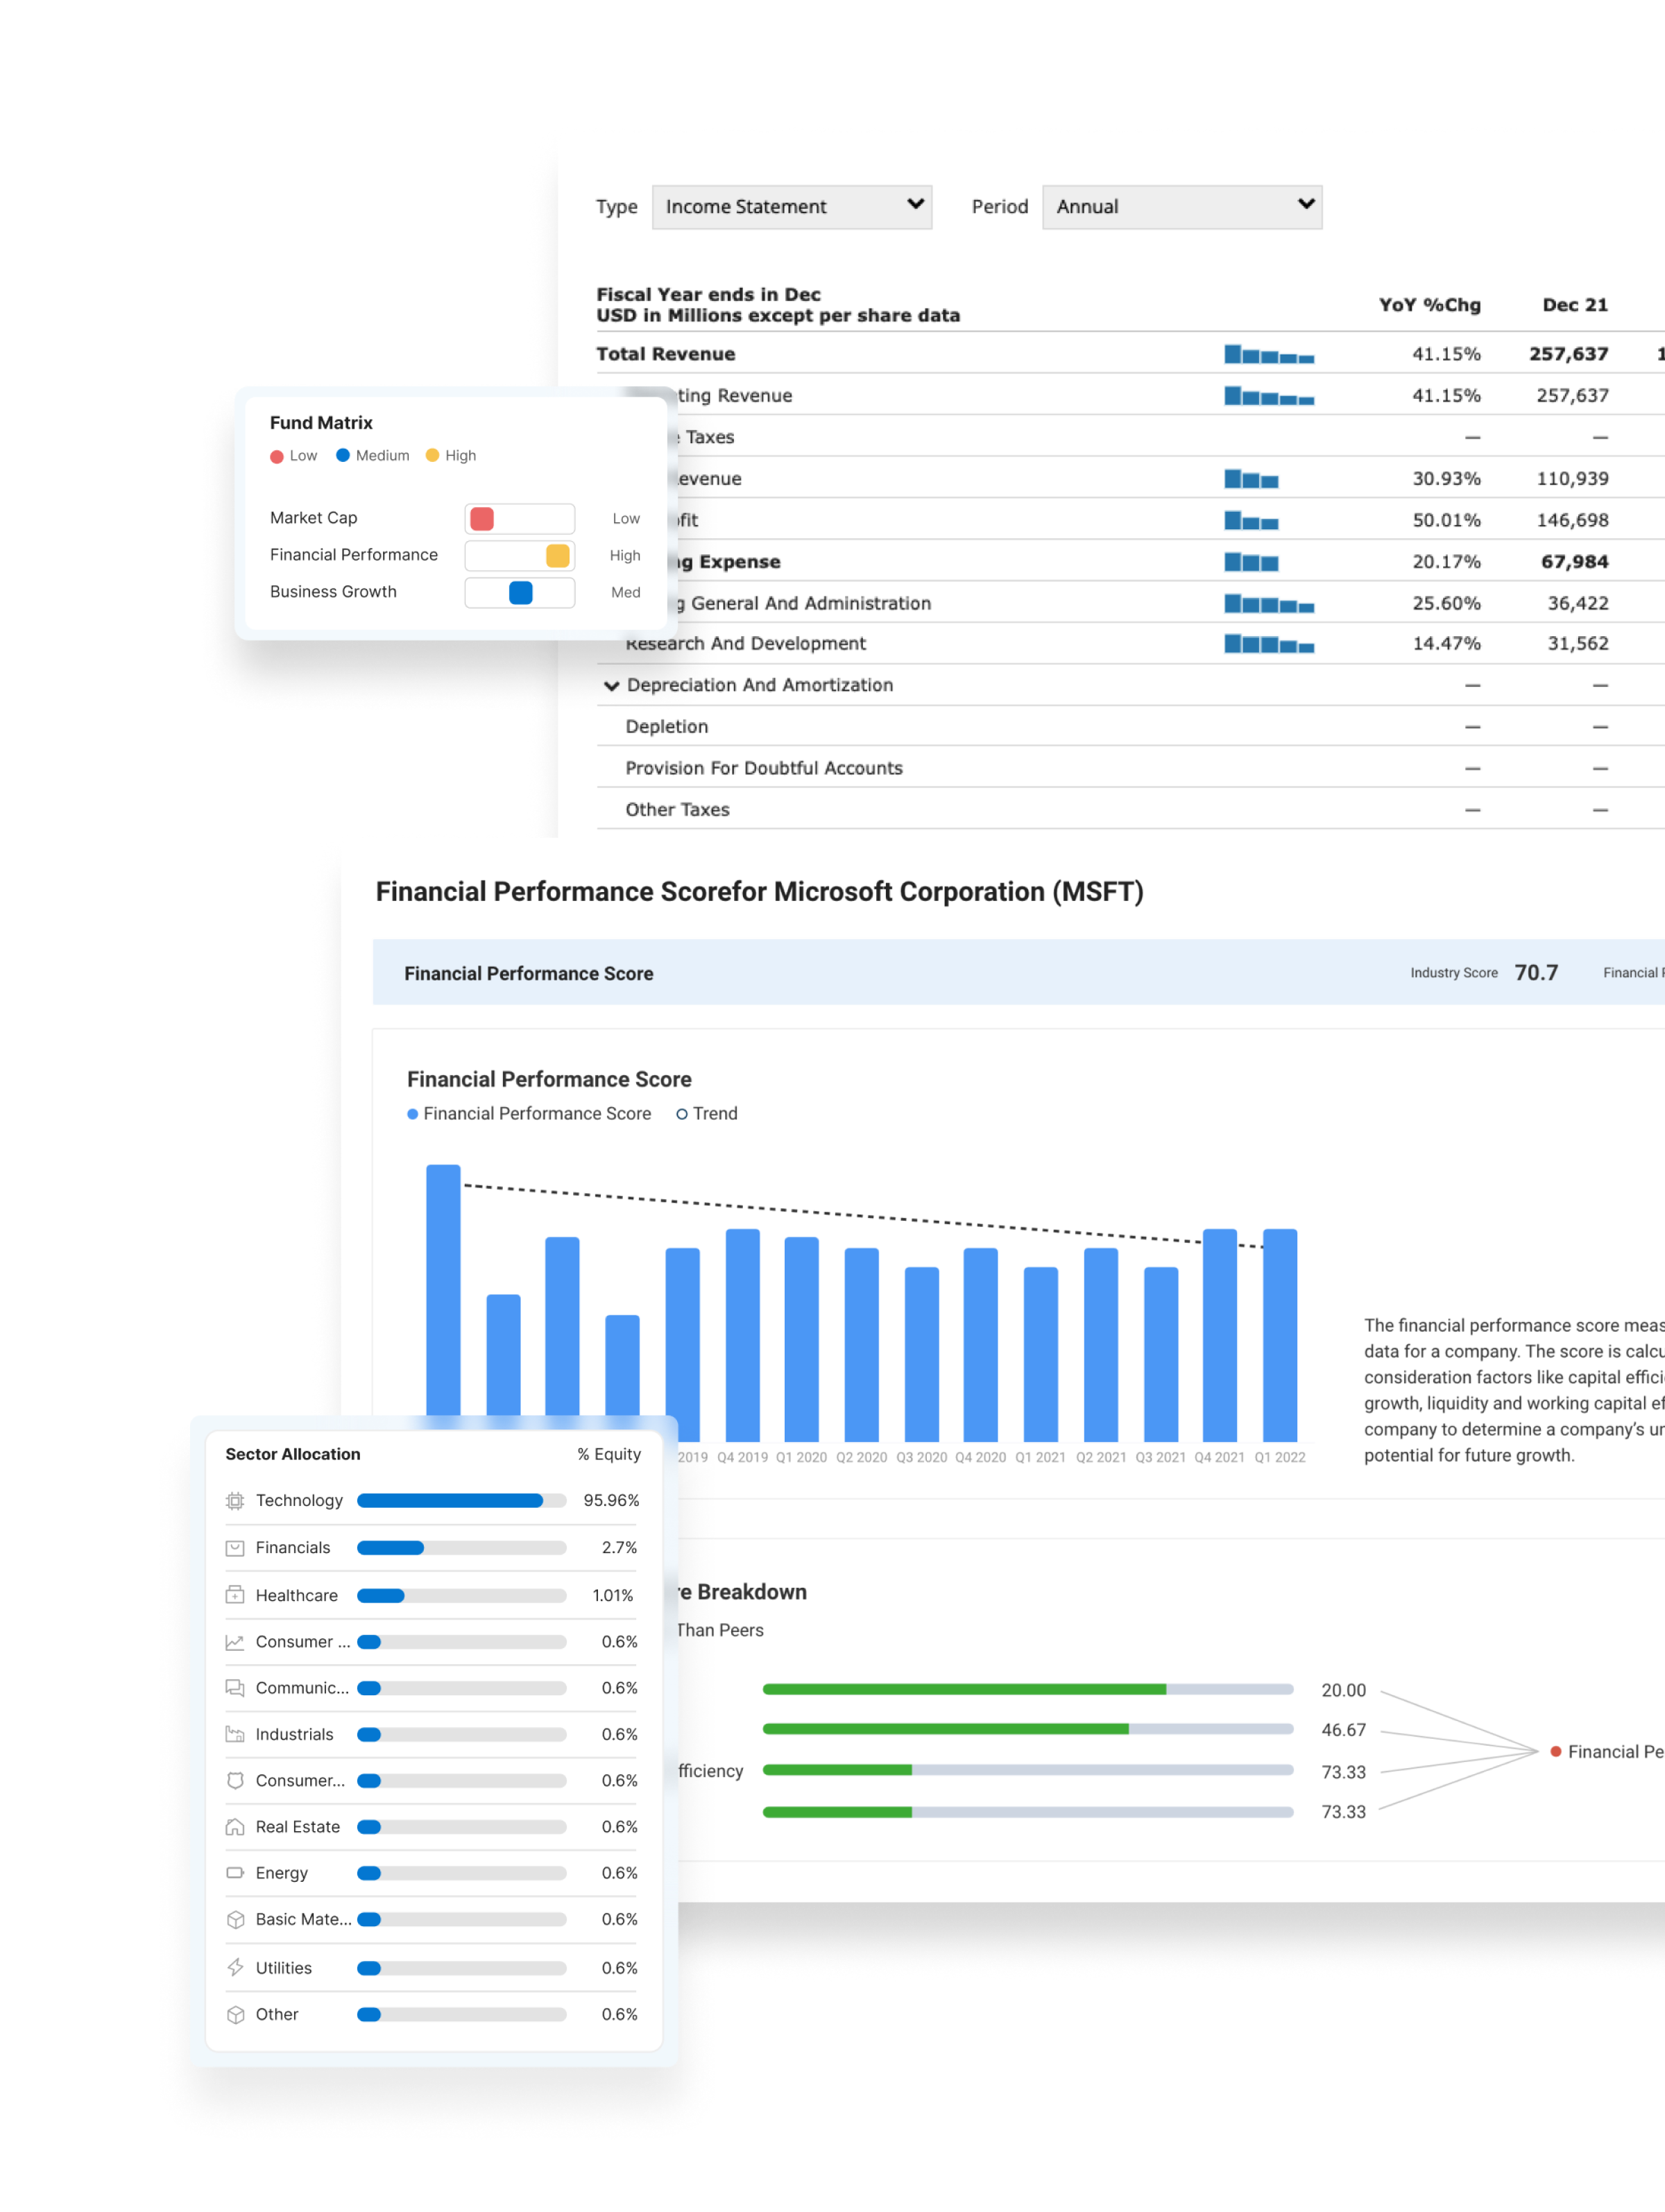Click the Healthcare sector icon
The image size is (1665, 2212).
coord(235,1595)
